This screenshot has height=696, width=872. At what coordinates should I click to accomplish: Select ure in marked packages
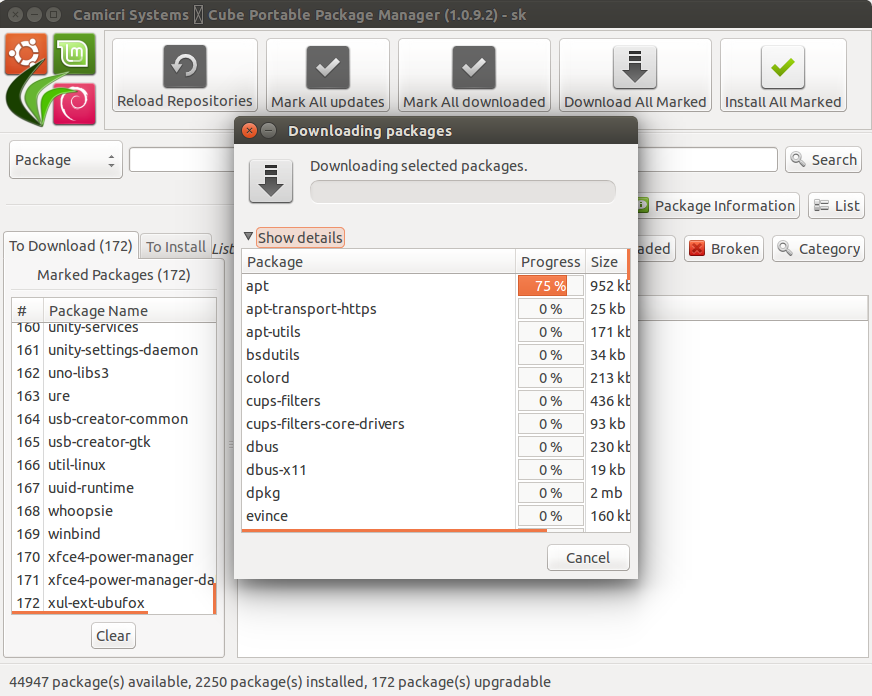click(x=113, y=396)
